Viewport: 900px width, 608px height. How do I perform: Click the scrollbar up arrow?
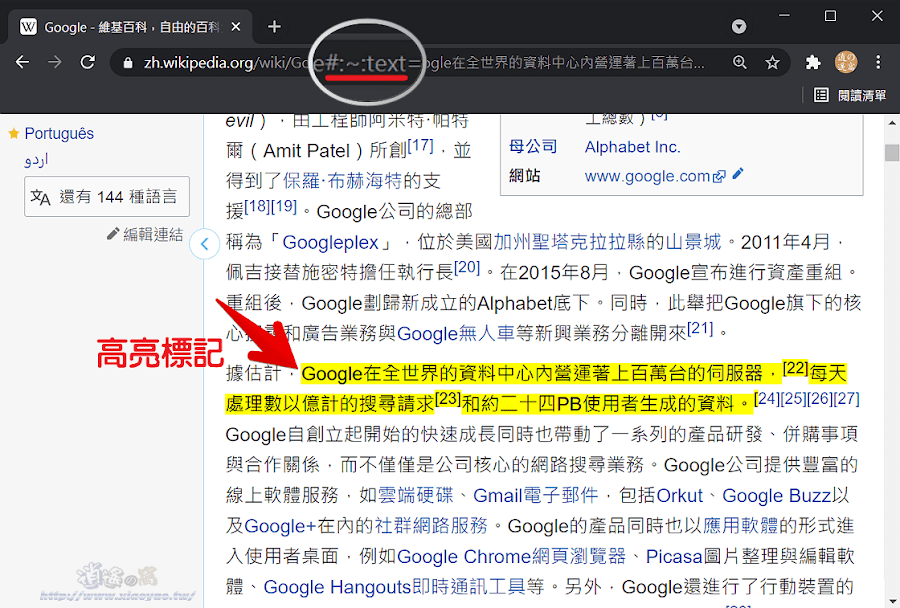pos(891,122)
